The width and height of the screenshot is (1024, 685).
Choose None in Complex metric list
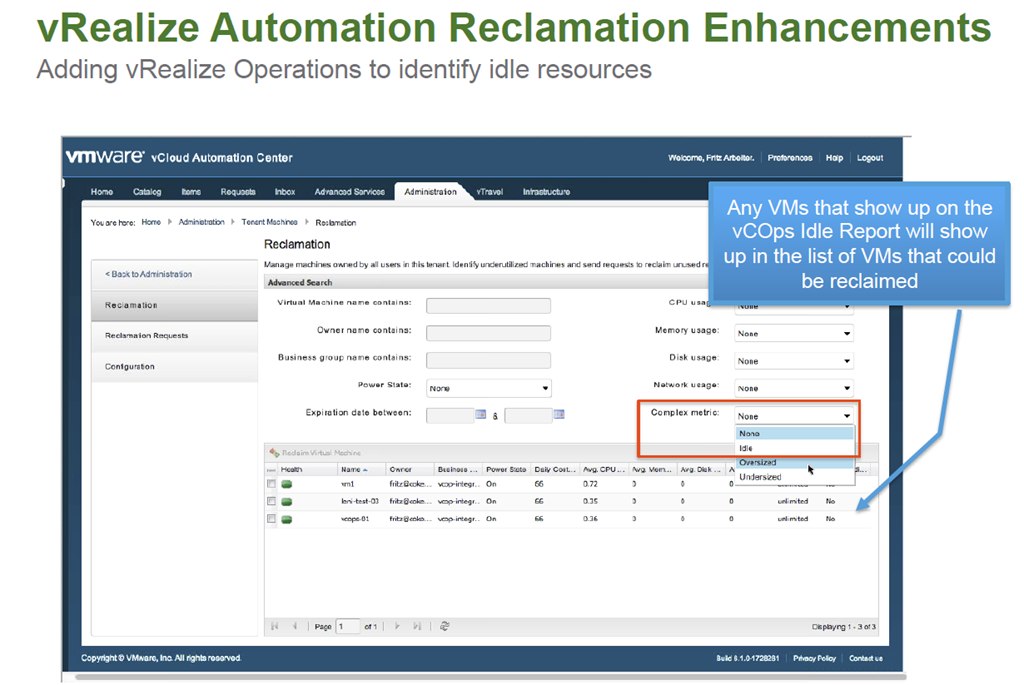click(x=794, y=434)
